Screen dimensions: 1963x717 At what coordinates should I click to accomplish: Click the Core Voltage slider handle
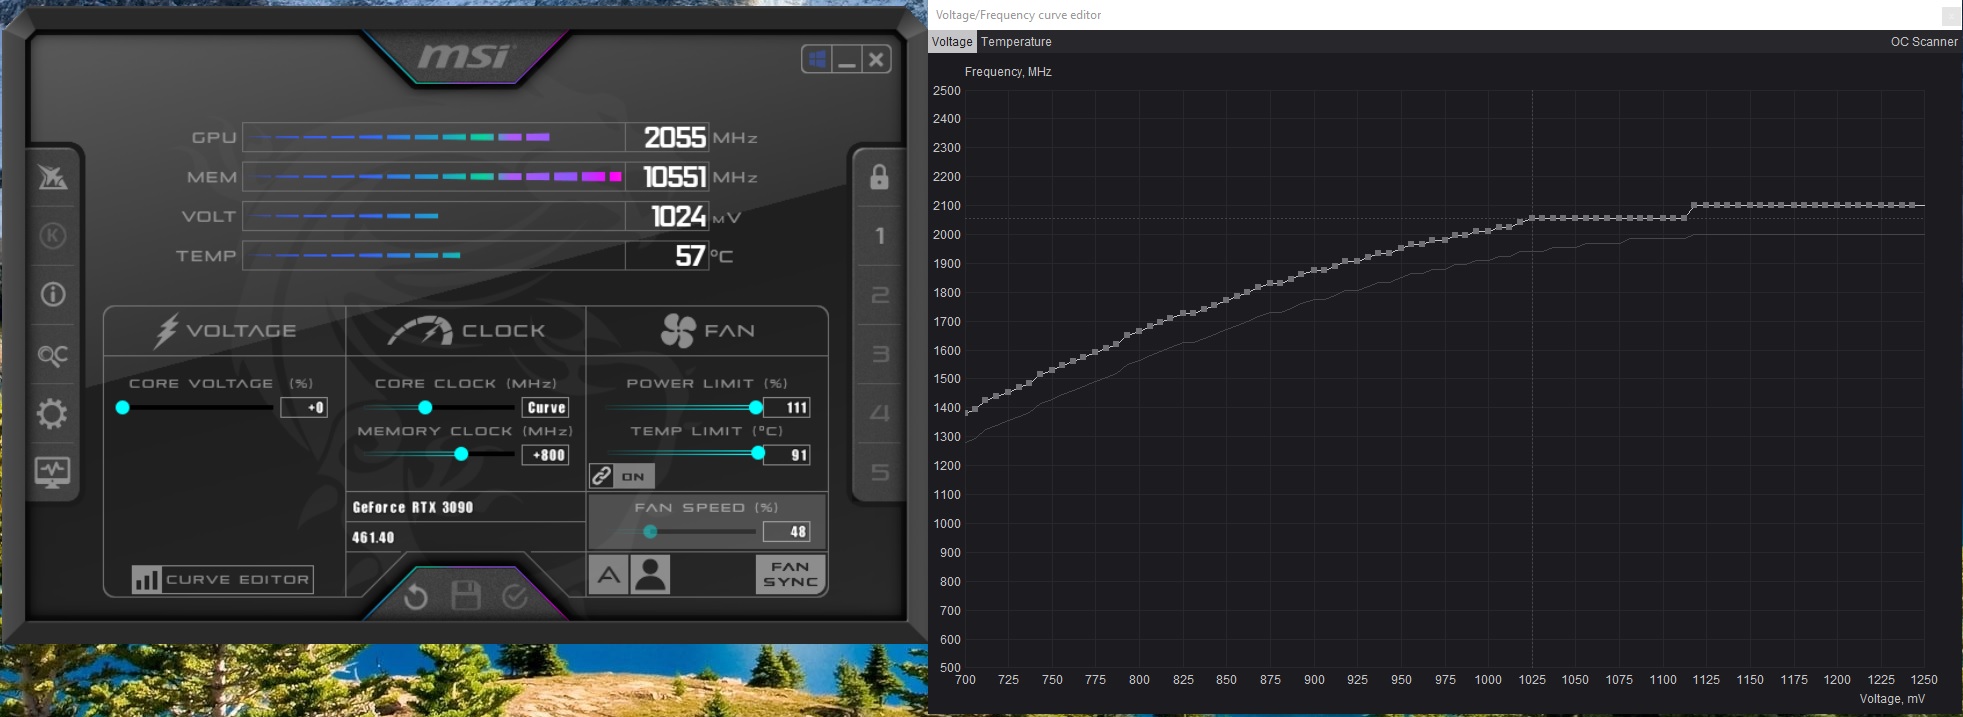click(122, 407)
